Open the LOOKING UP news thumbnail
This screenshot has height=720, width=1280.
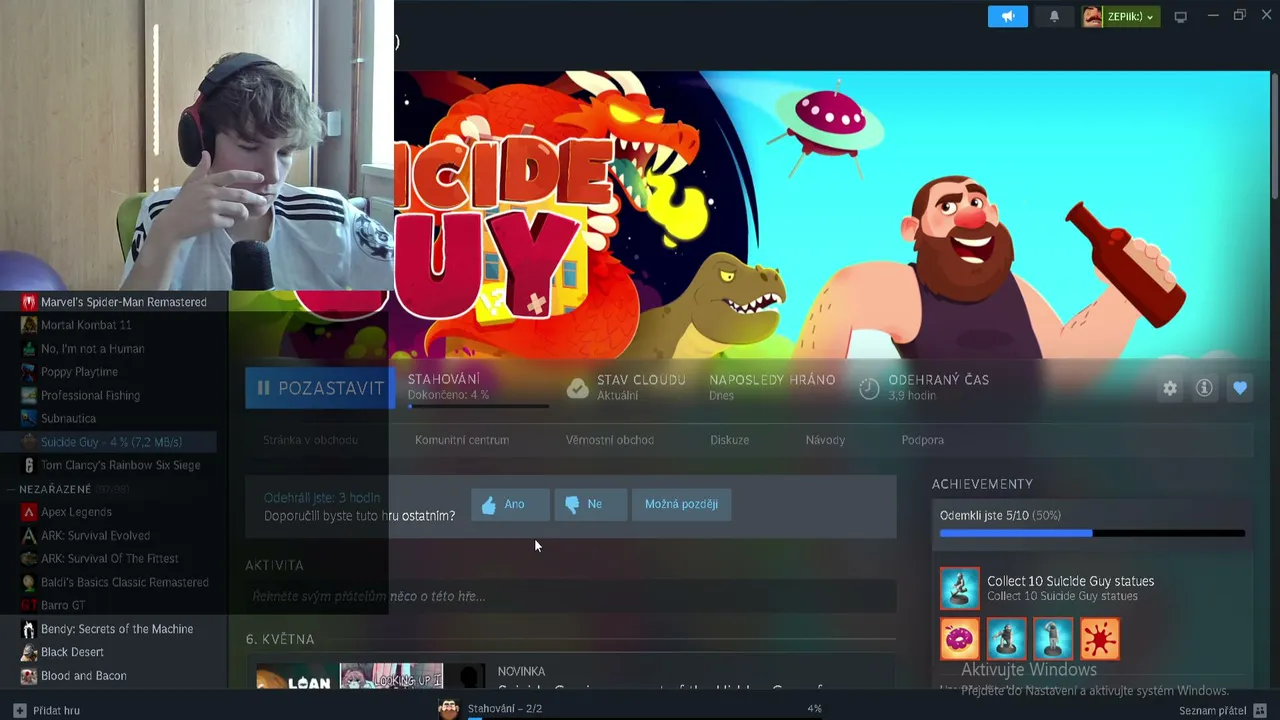391,677
